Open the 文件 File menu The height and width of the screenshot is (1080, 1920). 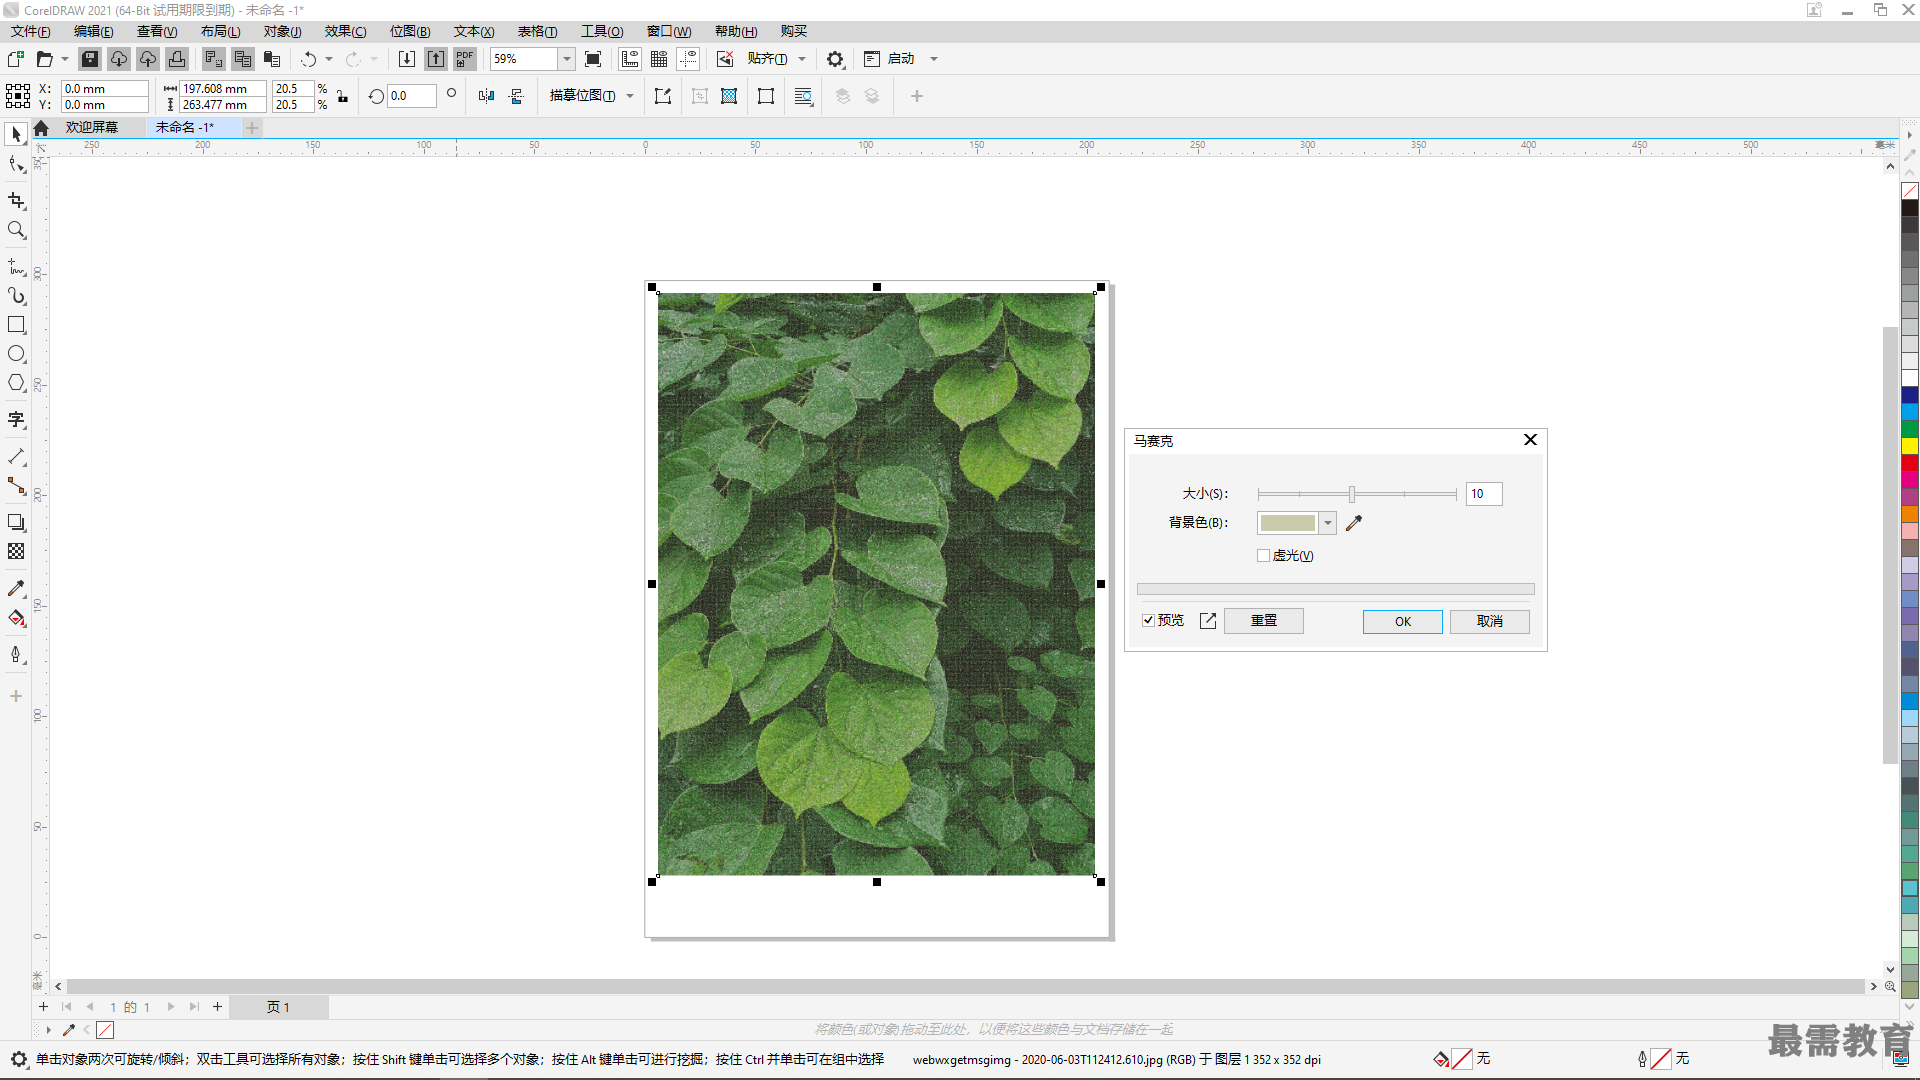[x=30, y=32]
